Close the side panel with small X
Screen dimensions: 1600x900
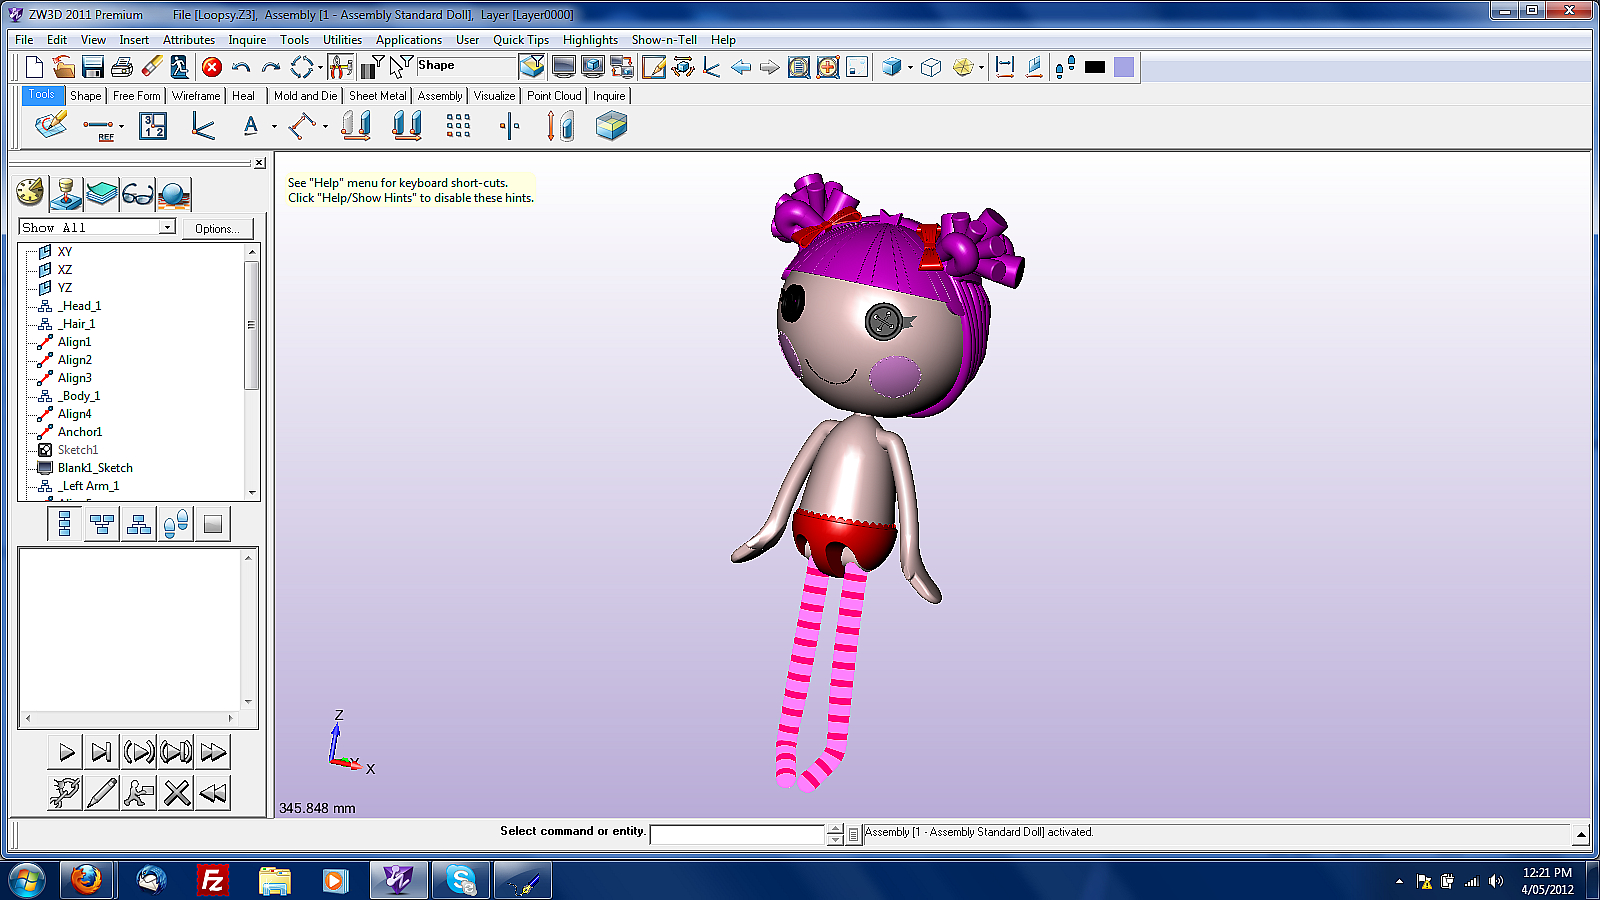pos(259,163)
